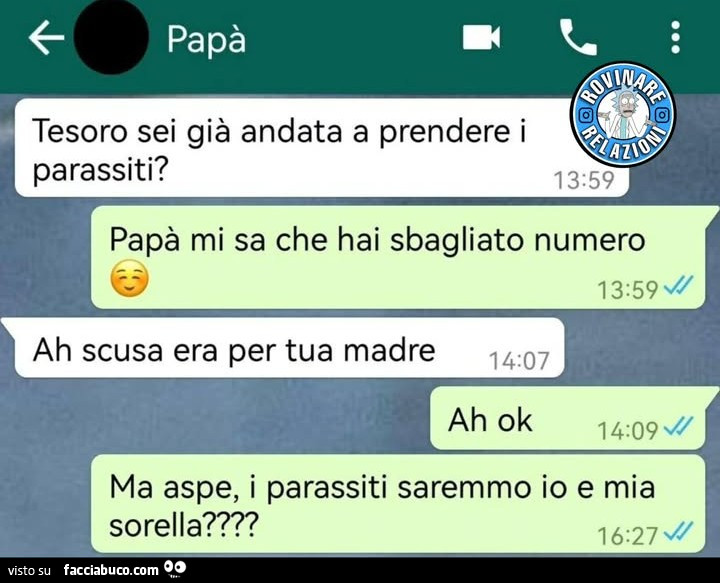Select the 'Ah ok' message bubble
Image resolution: width=720 pixels, height=583 pixels.
click(x=568, y=418)
